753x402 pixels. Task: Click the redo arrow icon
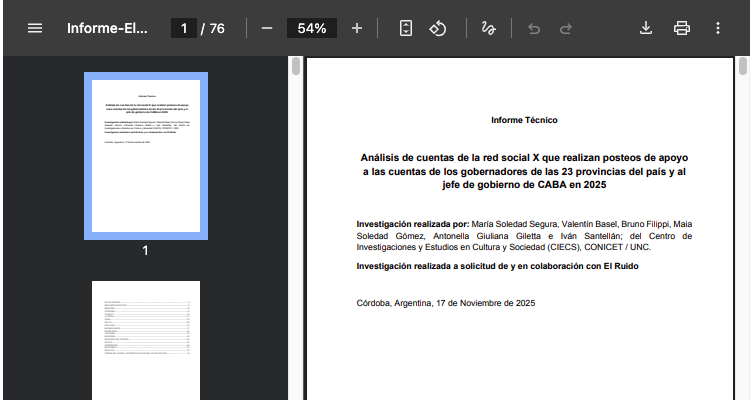tap(566, 28)
